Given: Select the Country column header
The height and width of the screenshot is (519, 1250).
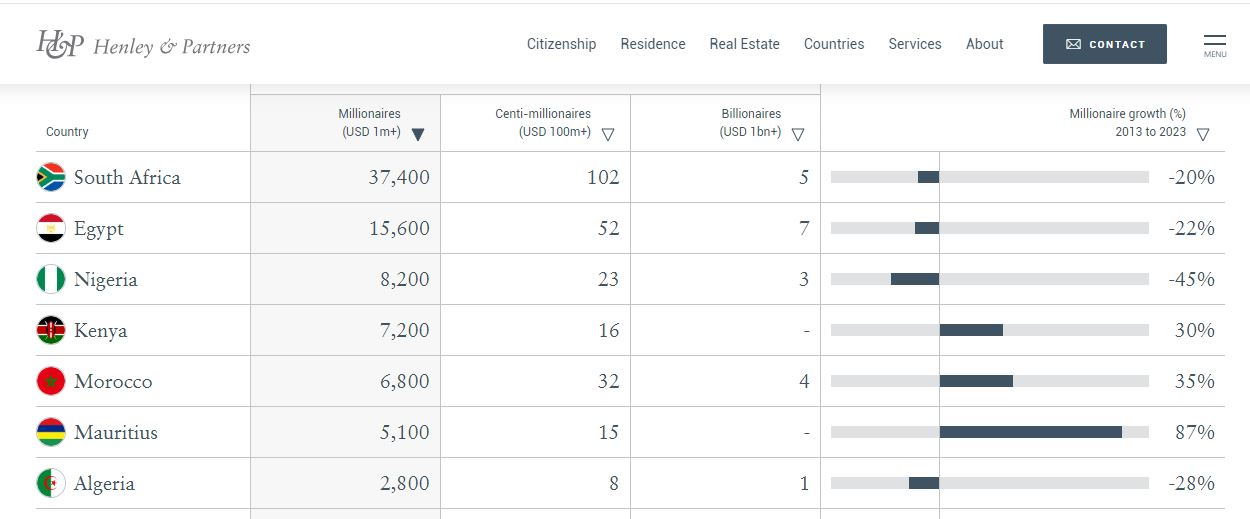Looking at the screenshot, I should (x=67, y=132).
